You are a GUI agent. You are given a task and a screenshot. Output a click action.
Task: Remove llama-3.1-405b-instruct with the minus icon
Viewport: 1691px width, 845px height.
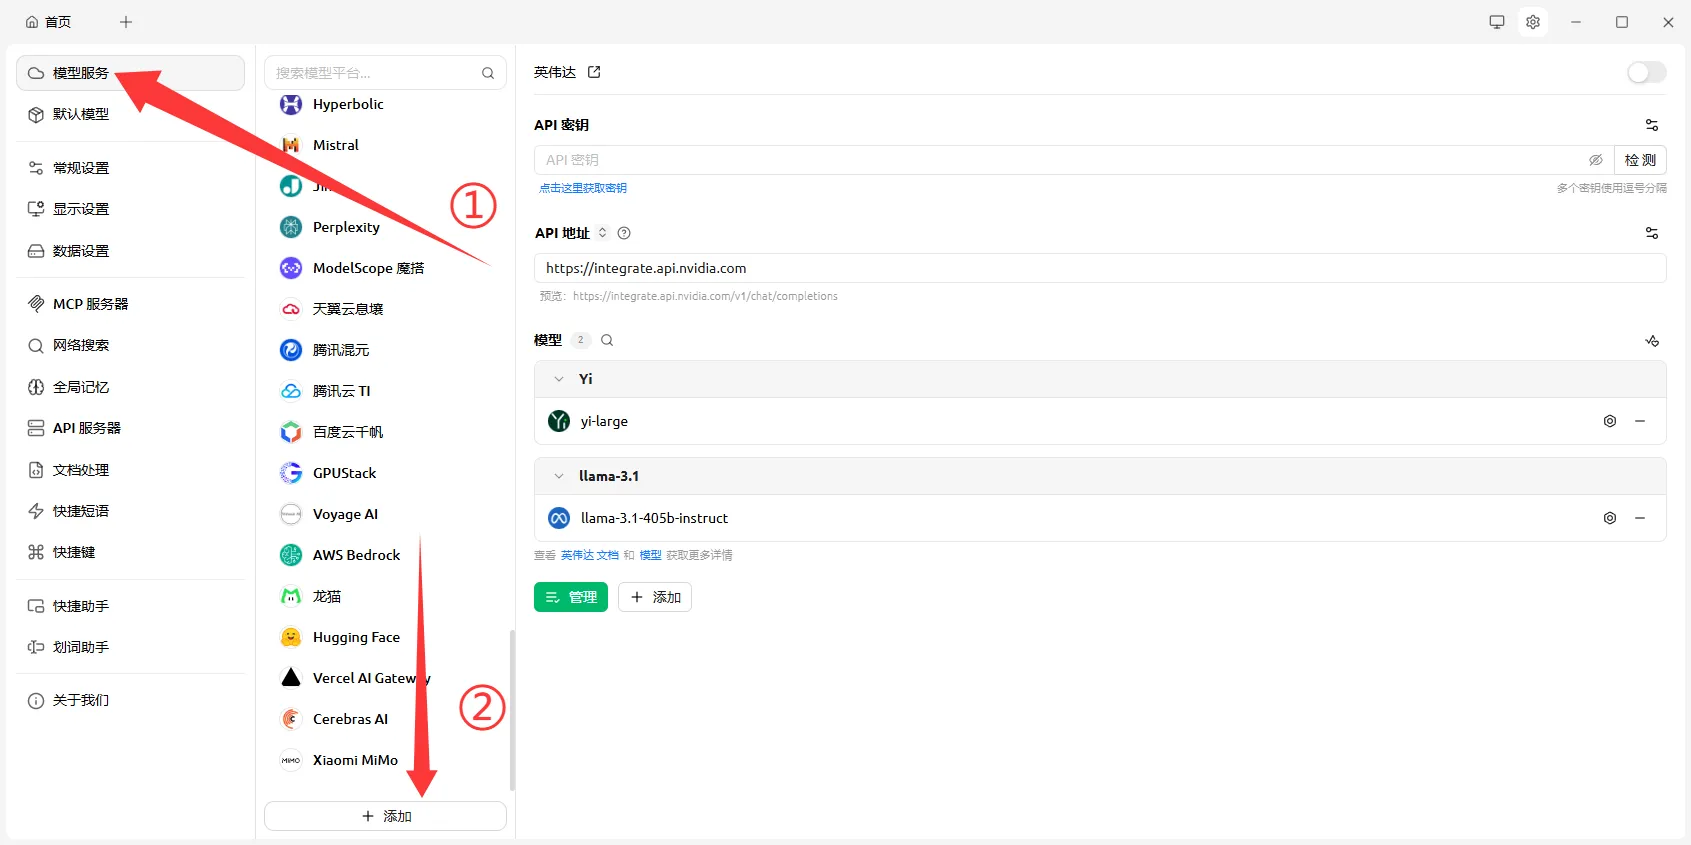click(x=1640, y=518)
